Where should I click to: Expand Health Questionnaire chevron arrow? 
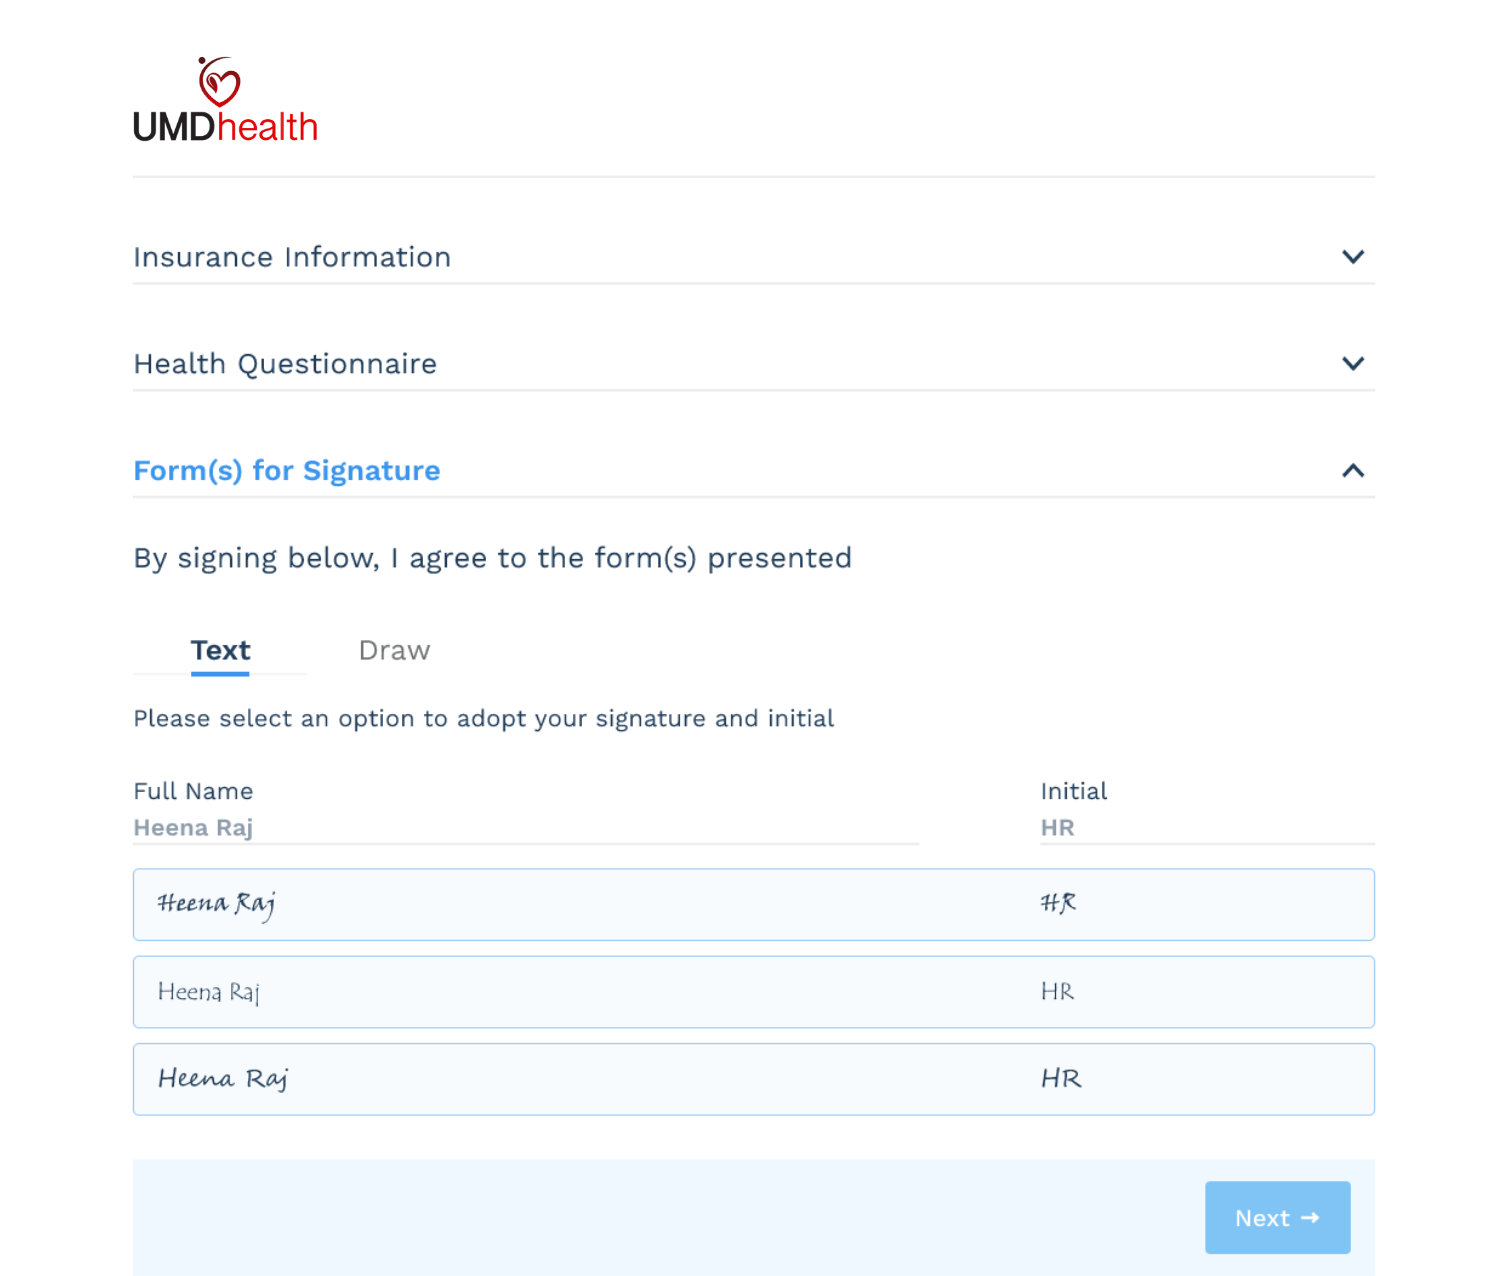[x=1352, y=364]
